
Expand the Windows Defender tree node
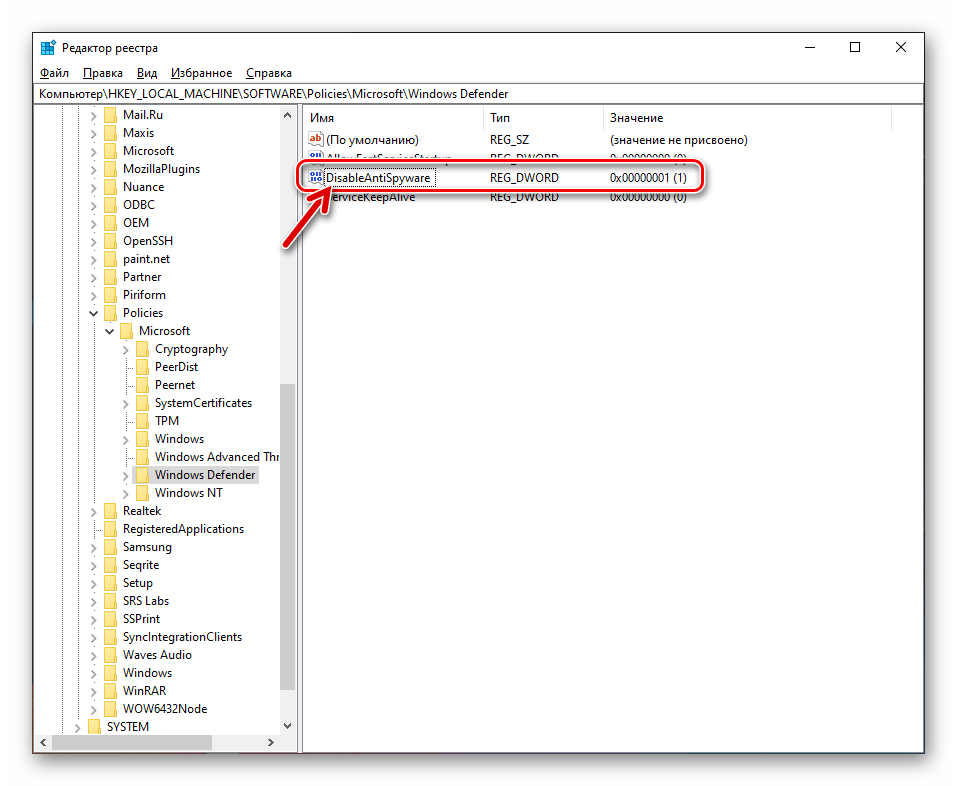pyautogui.click(x=126, y=475)
